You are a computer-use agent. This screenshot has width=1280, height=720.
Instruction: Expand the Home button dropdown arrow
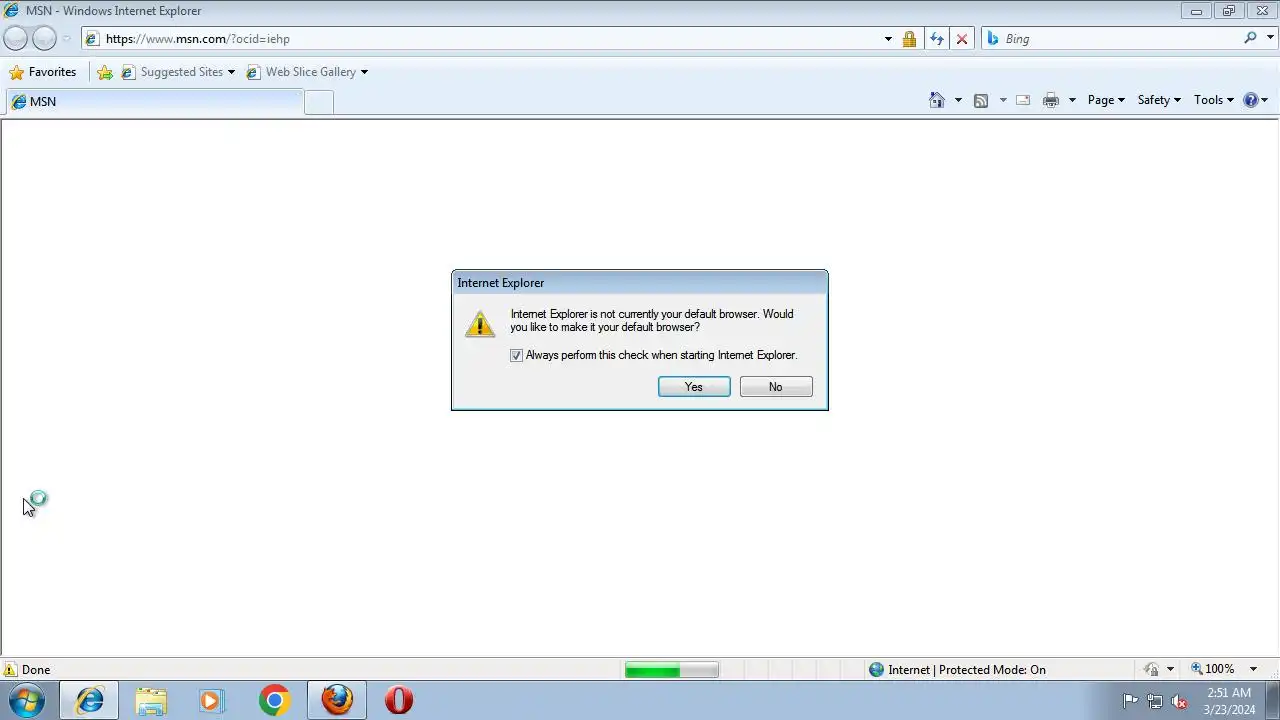(958, 100)
